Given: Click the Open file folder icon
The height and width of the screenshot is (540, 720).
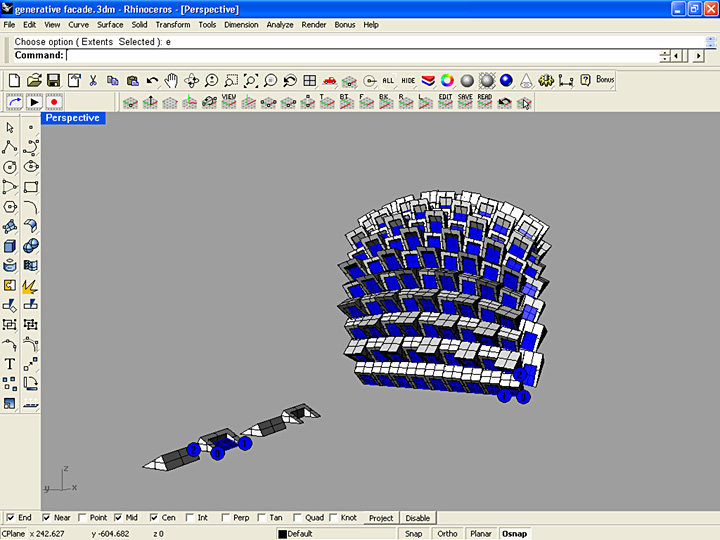Looking at the screenshot, I should [34, 80].
